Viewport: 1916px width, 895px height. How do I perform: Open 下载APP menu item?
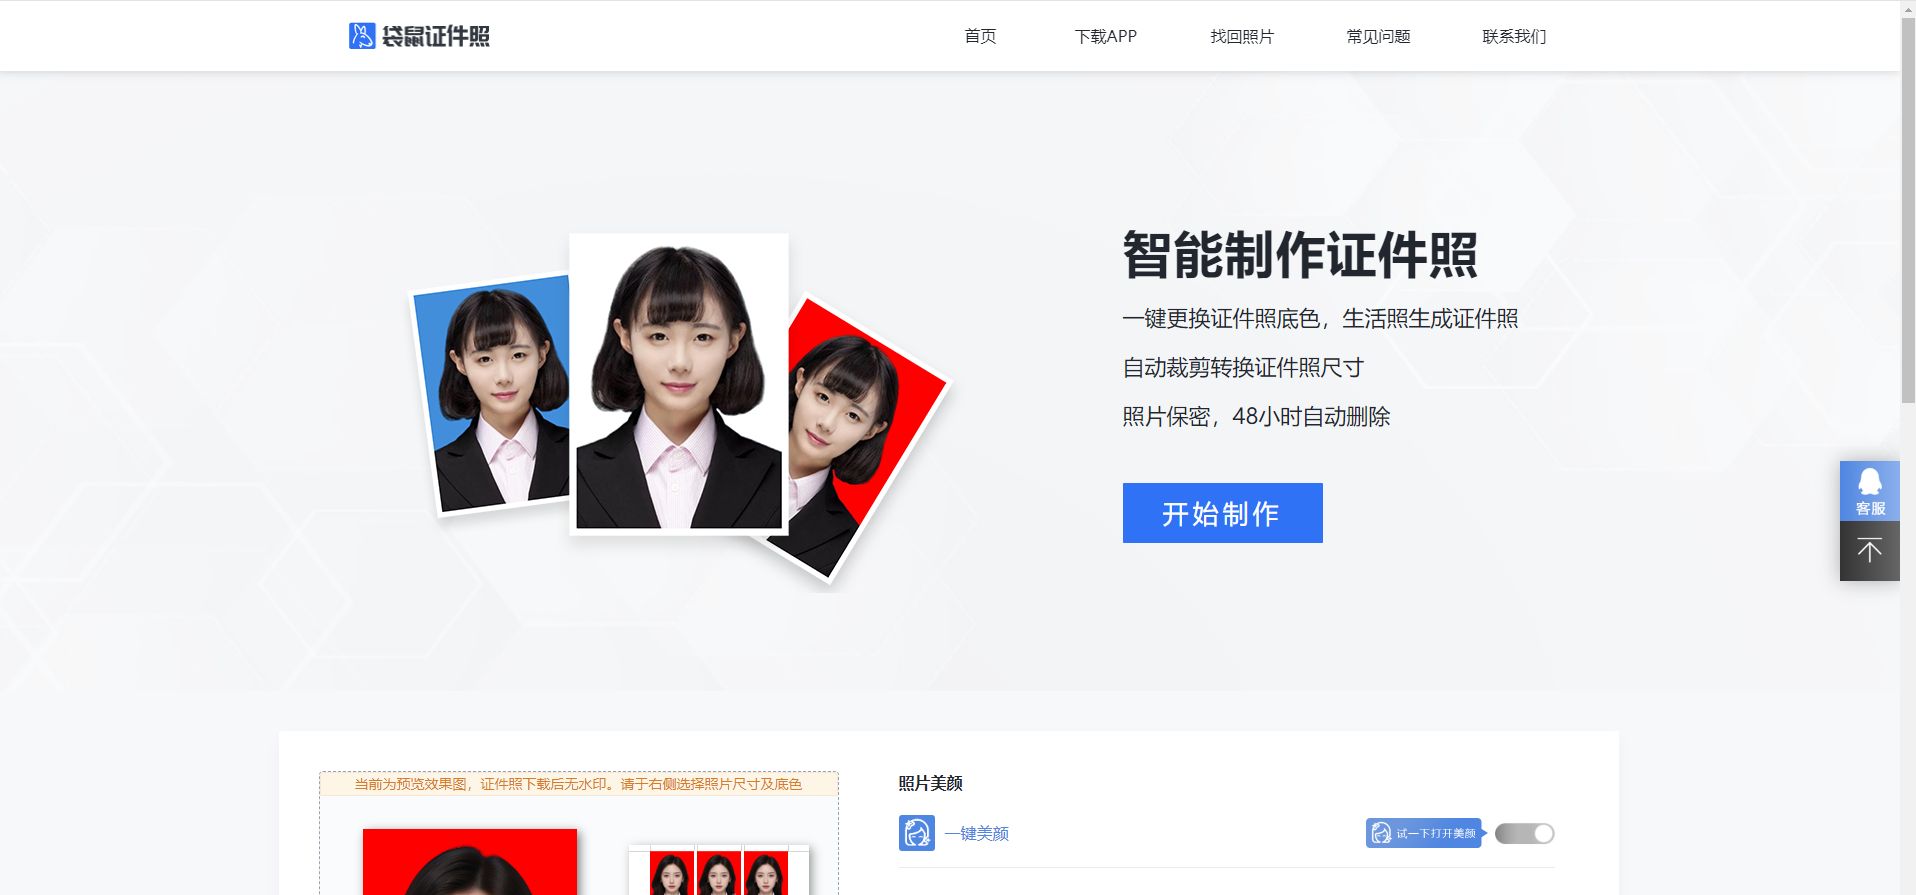tap(1106, 36)
